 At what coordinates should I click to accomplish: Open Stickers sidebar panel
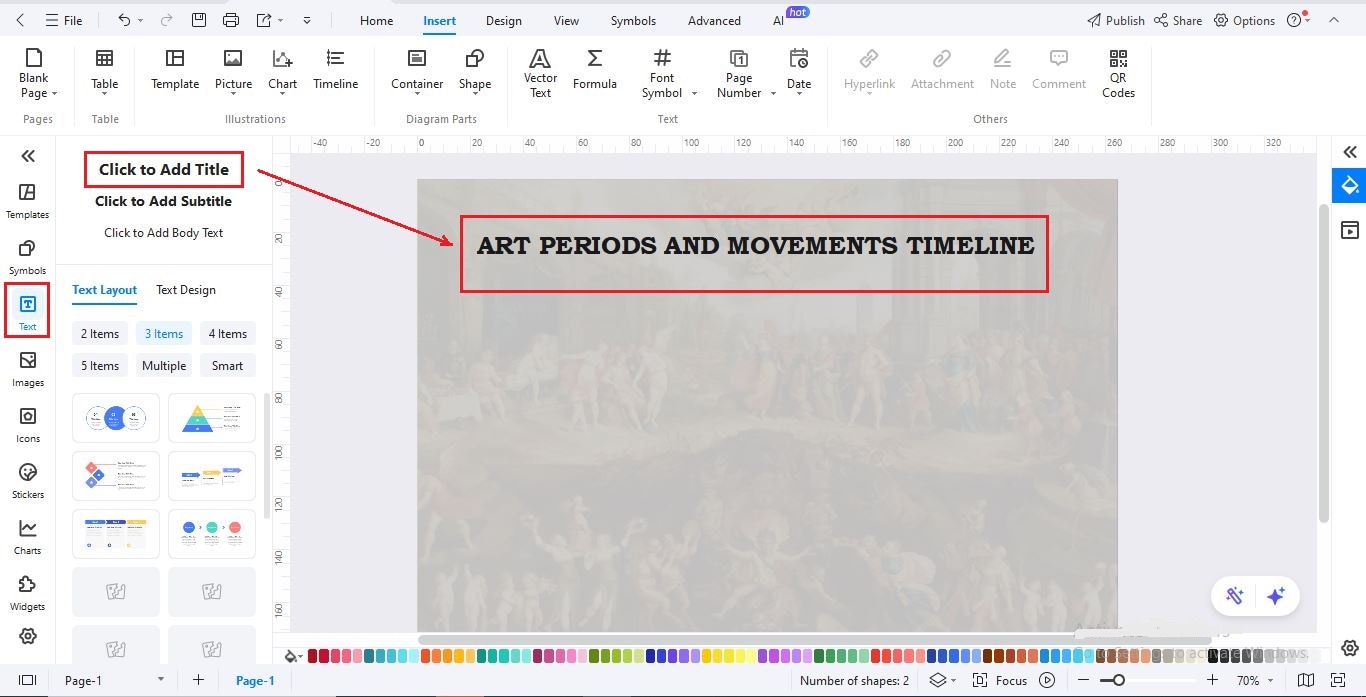[x=28, y=481]
